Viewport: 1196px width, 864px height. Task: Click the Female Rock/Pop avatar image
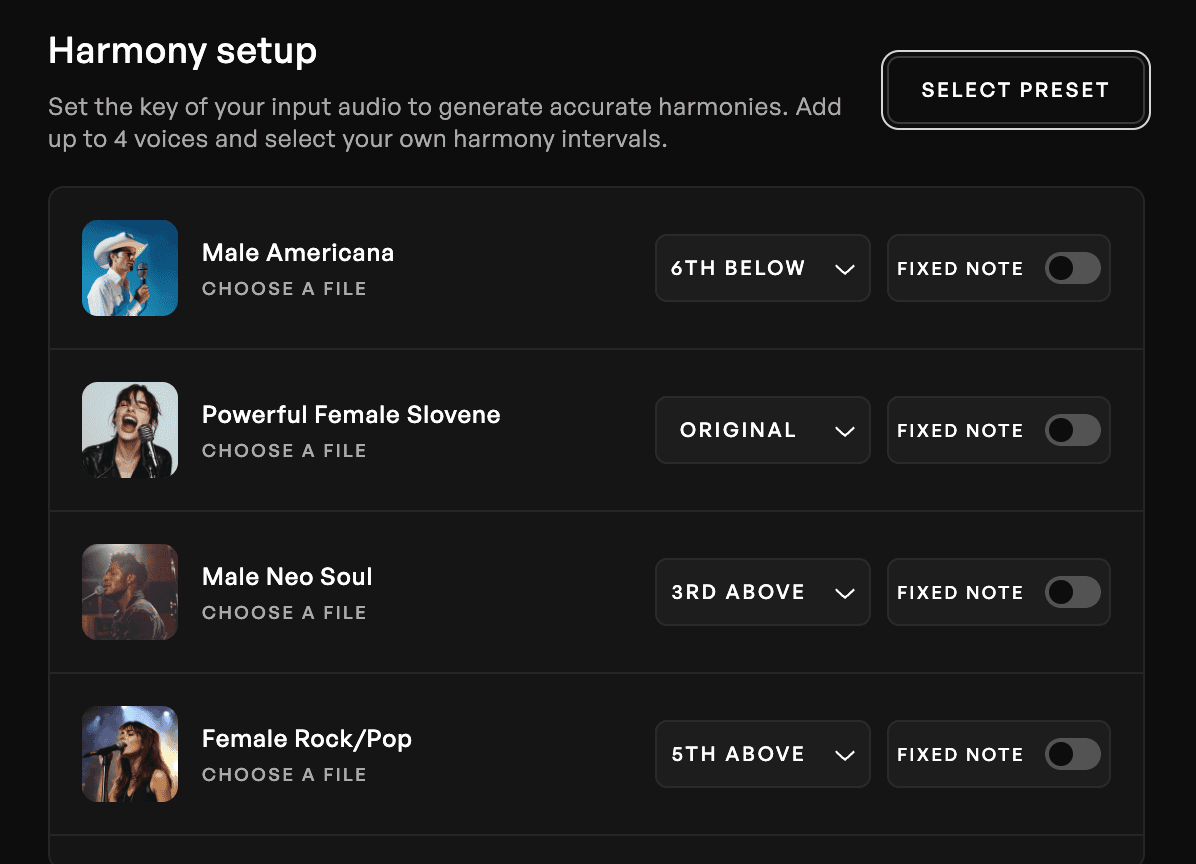point(130,754)
